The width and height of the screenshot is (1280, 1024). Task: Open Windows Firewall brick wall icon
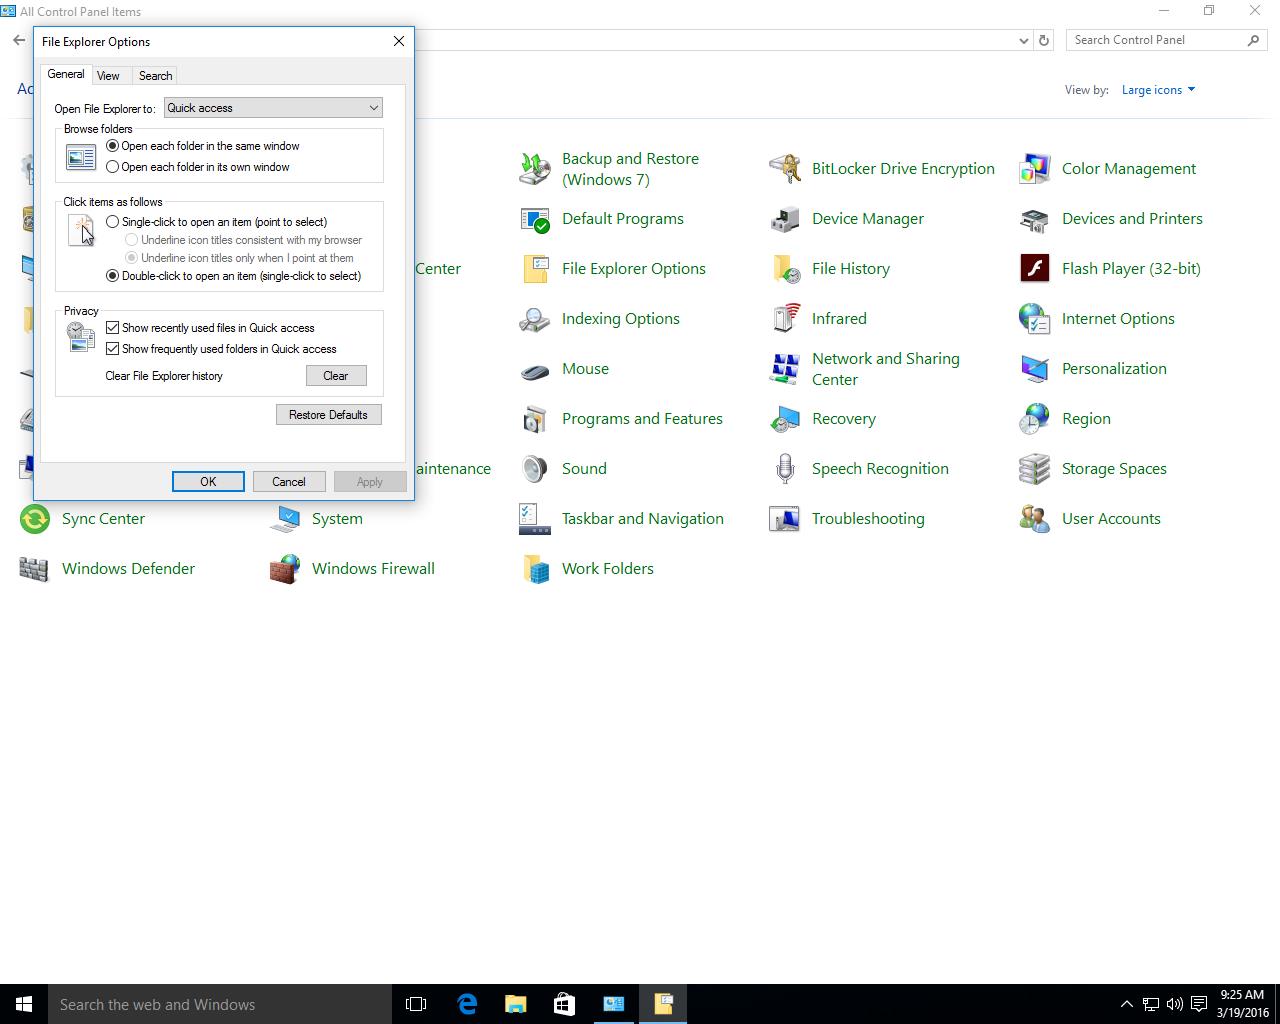tap(285, 569)
